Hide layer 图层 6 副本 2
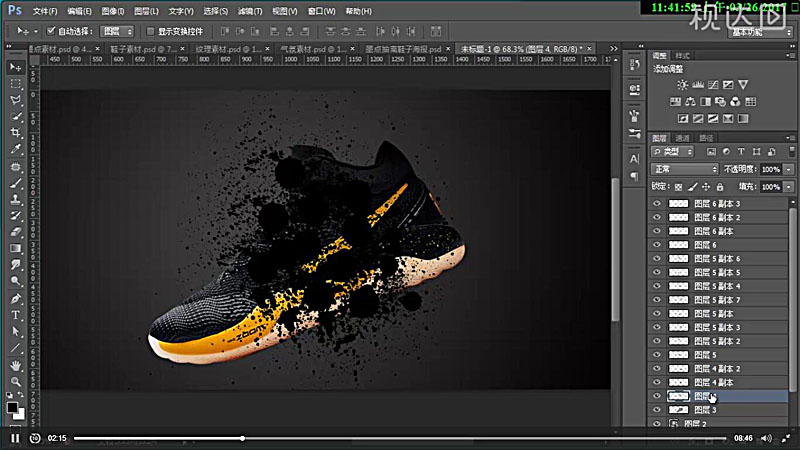This screenshot has height=450, width=800. click(657, 217)
